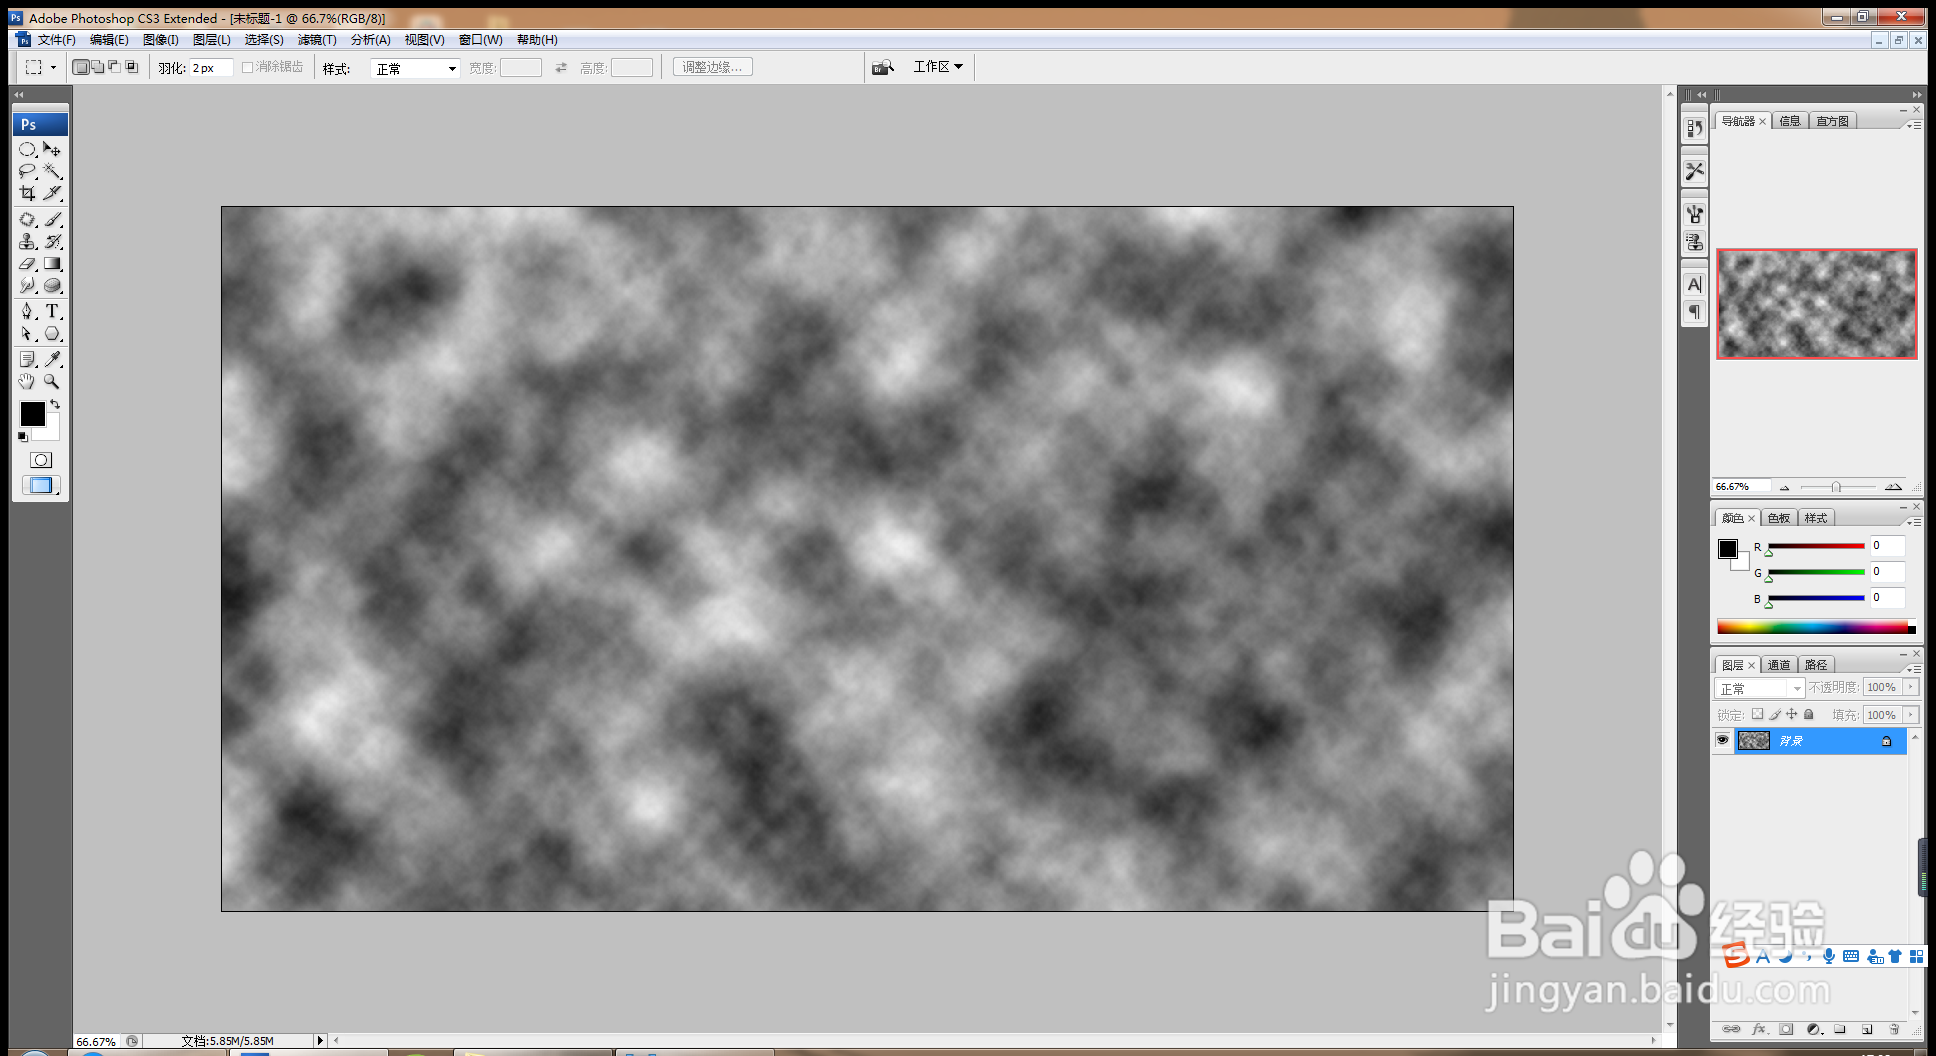Select the Brush tool
This screenshot has width=1936, height=1056.
coord(52,219)
